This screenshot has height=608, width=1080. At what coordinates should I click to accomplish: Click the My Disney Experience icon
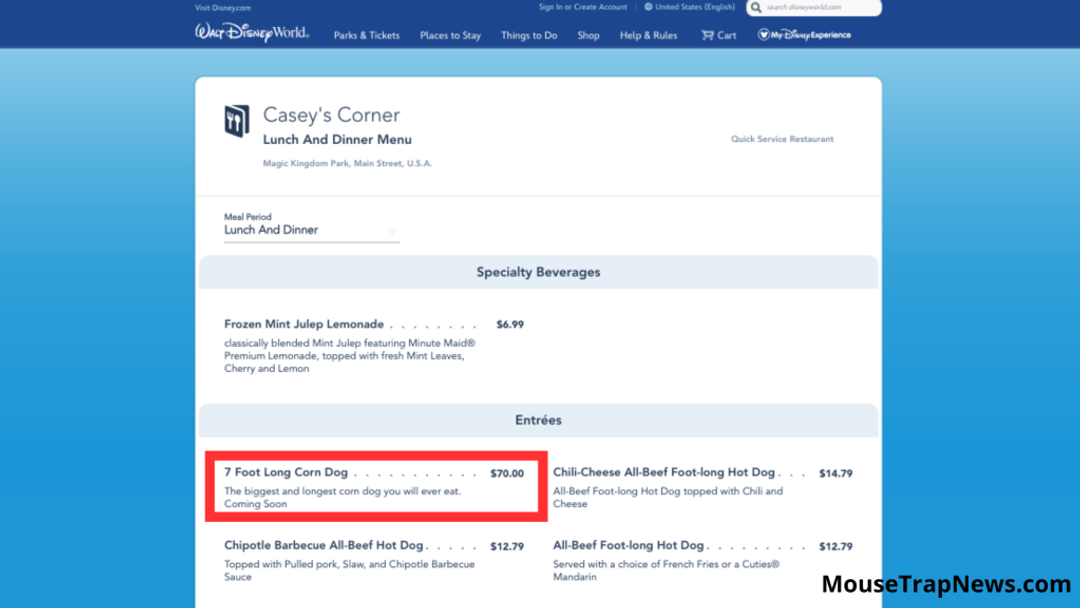pos(763,34)
